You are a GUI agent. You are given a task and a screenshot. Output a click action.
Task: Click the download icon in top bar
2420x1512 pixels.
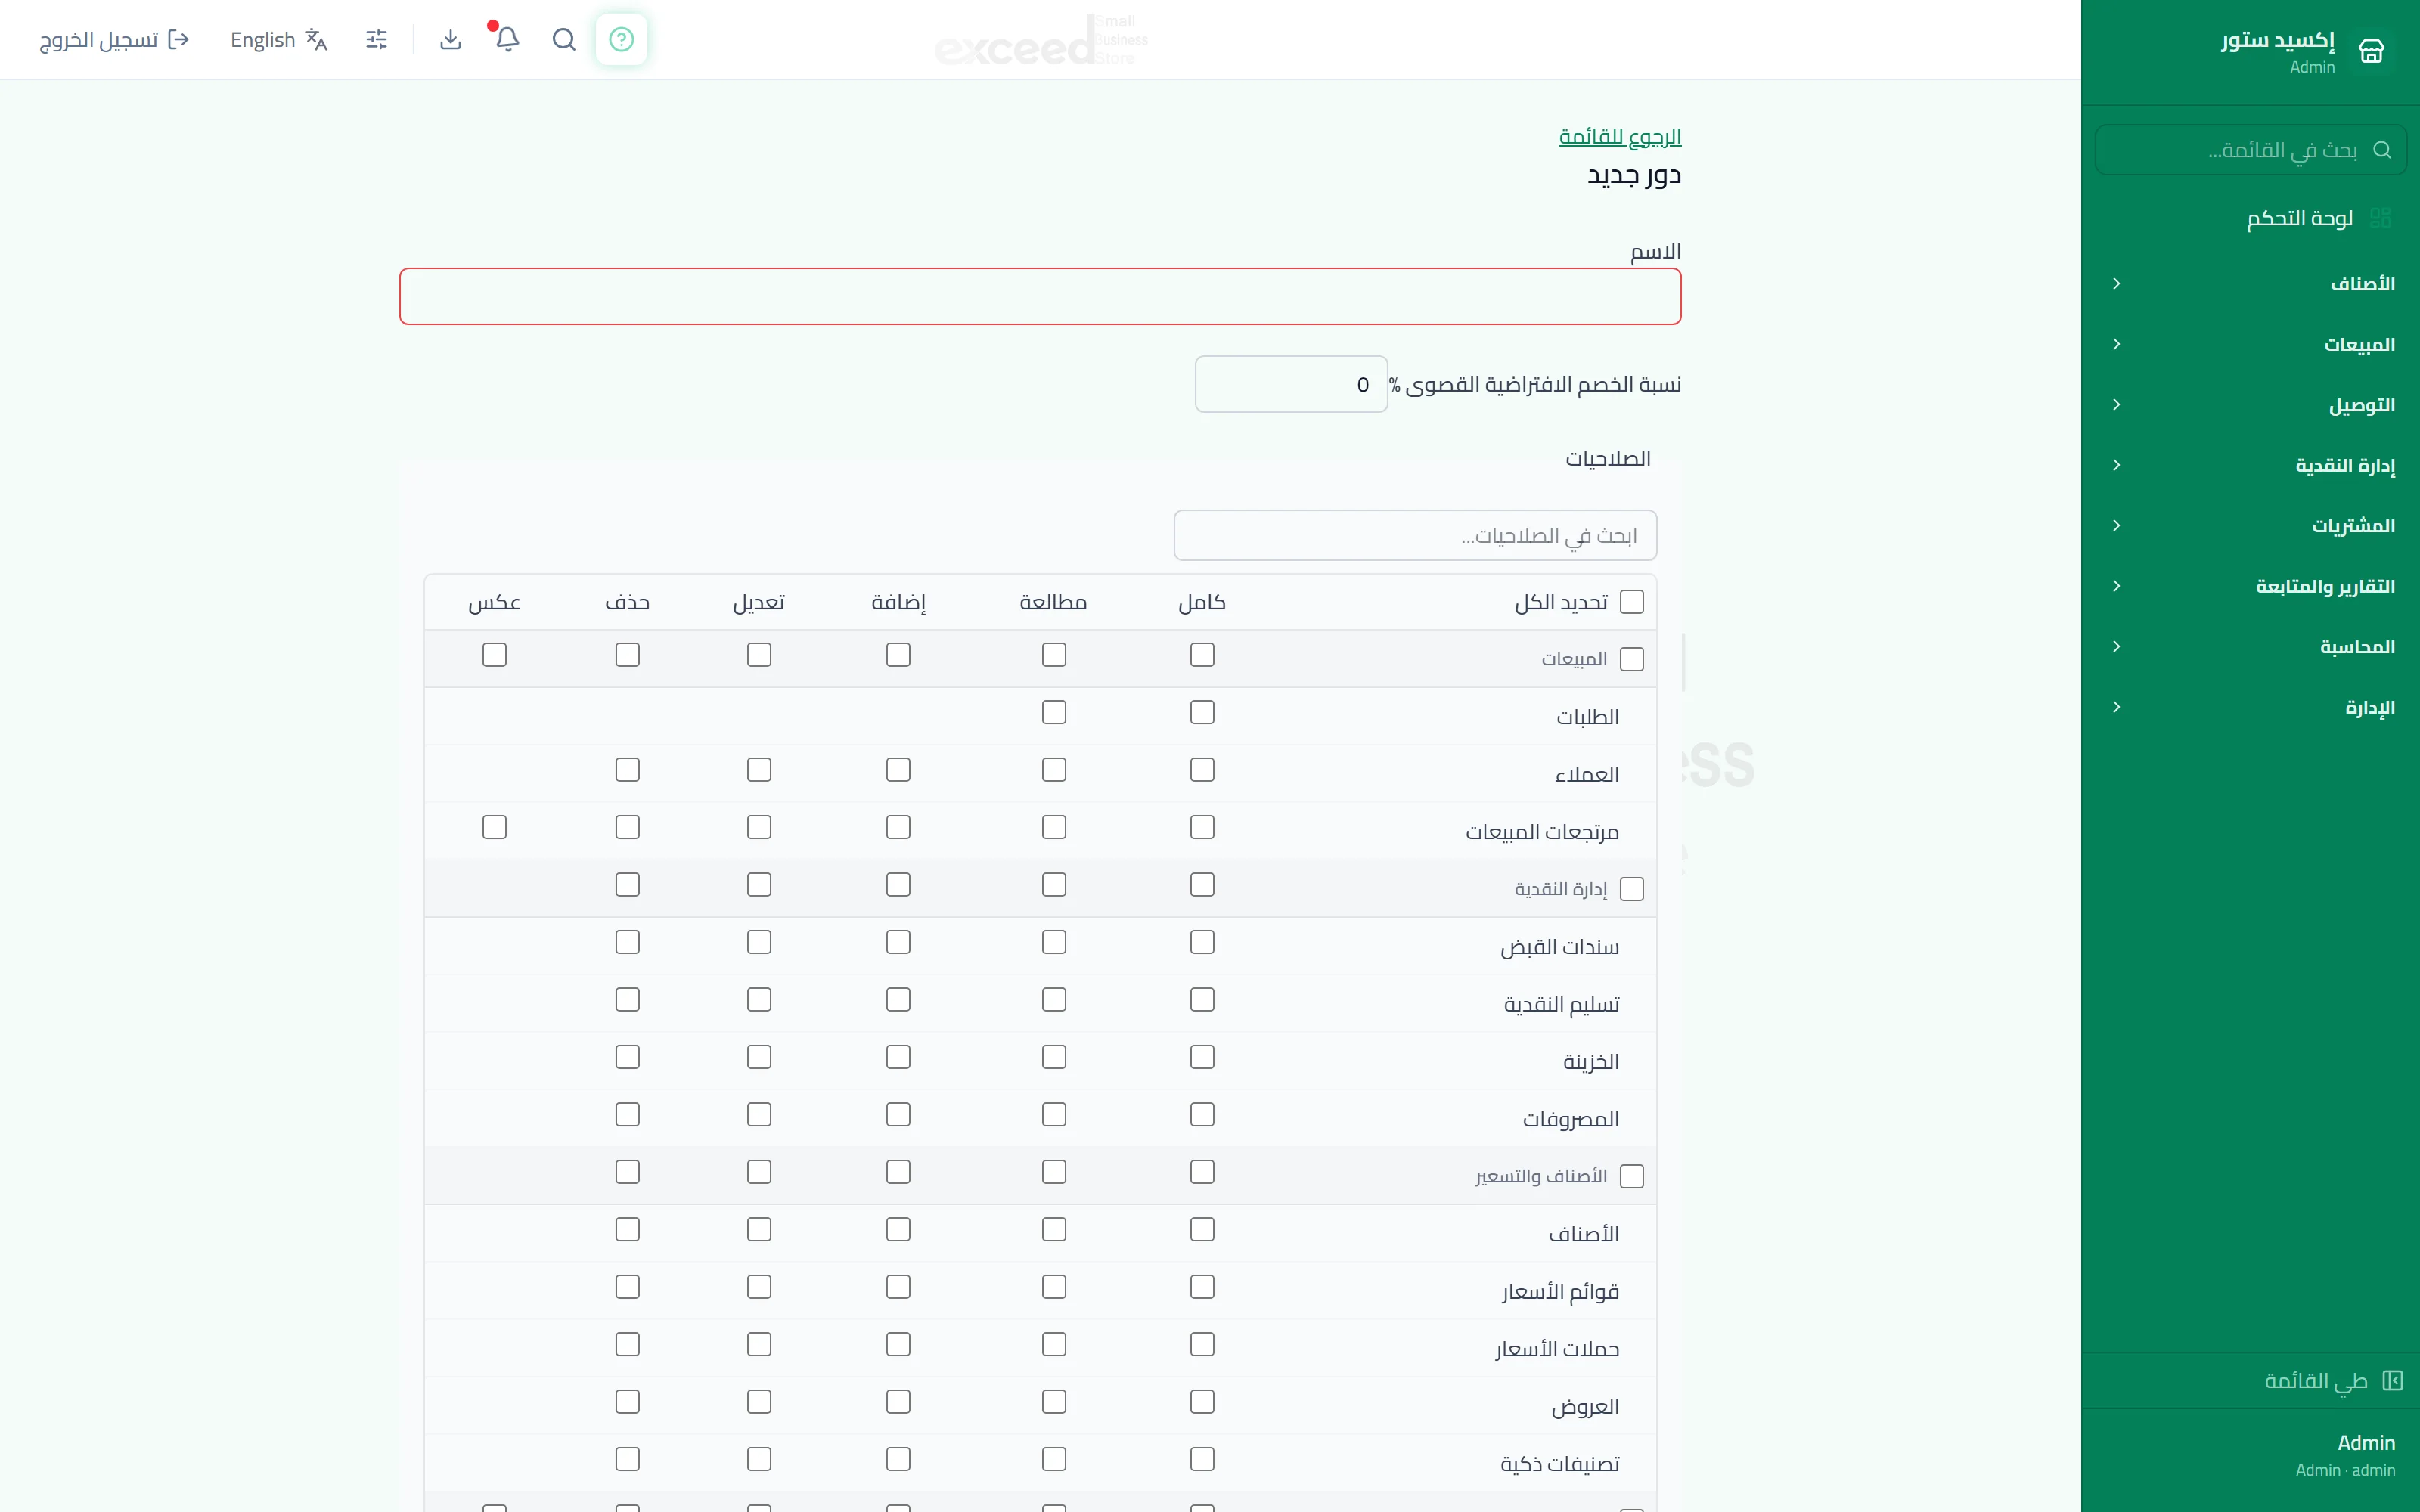(450, 39)
